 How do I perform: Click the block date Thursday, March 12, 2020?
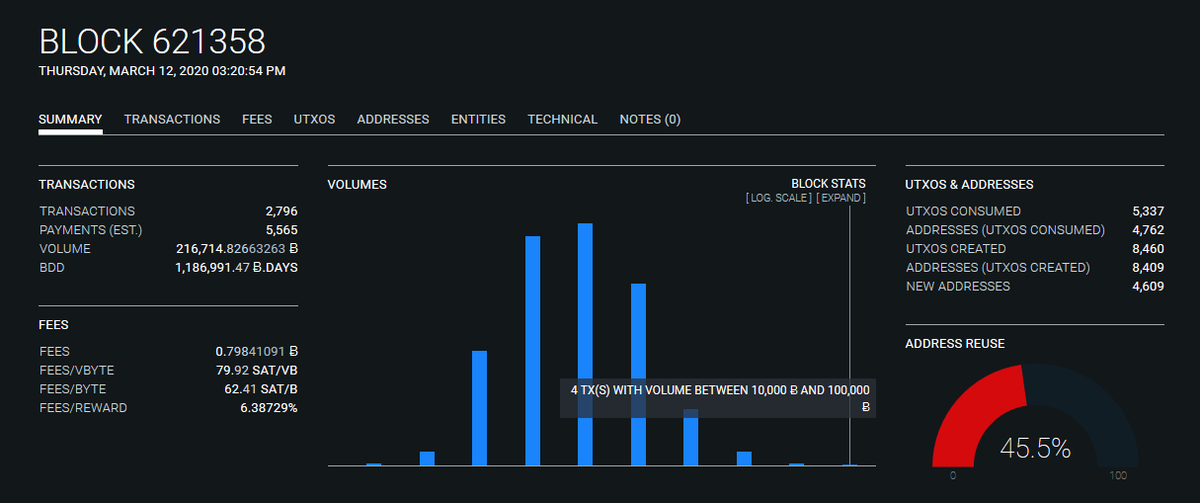pyautogui.click(x=162, y=71)
